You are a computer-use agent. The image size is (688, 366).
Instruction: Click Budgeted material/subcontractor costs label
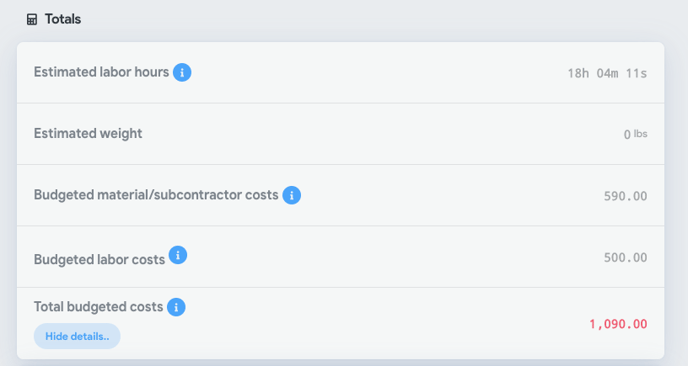pos(156,195)
